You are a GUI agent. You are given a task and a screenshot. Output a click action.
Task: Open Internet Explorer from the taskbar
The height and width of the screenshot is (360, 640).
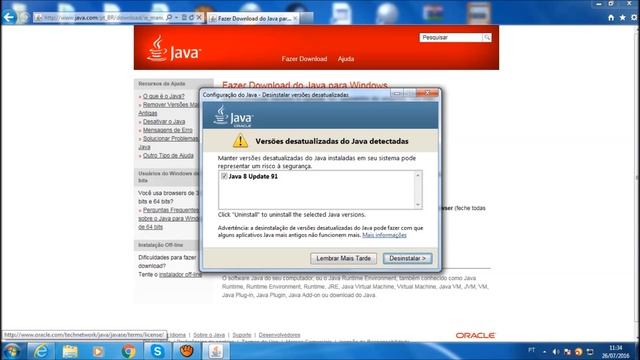(41, 351)
